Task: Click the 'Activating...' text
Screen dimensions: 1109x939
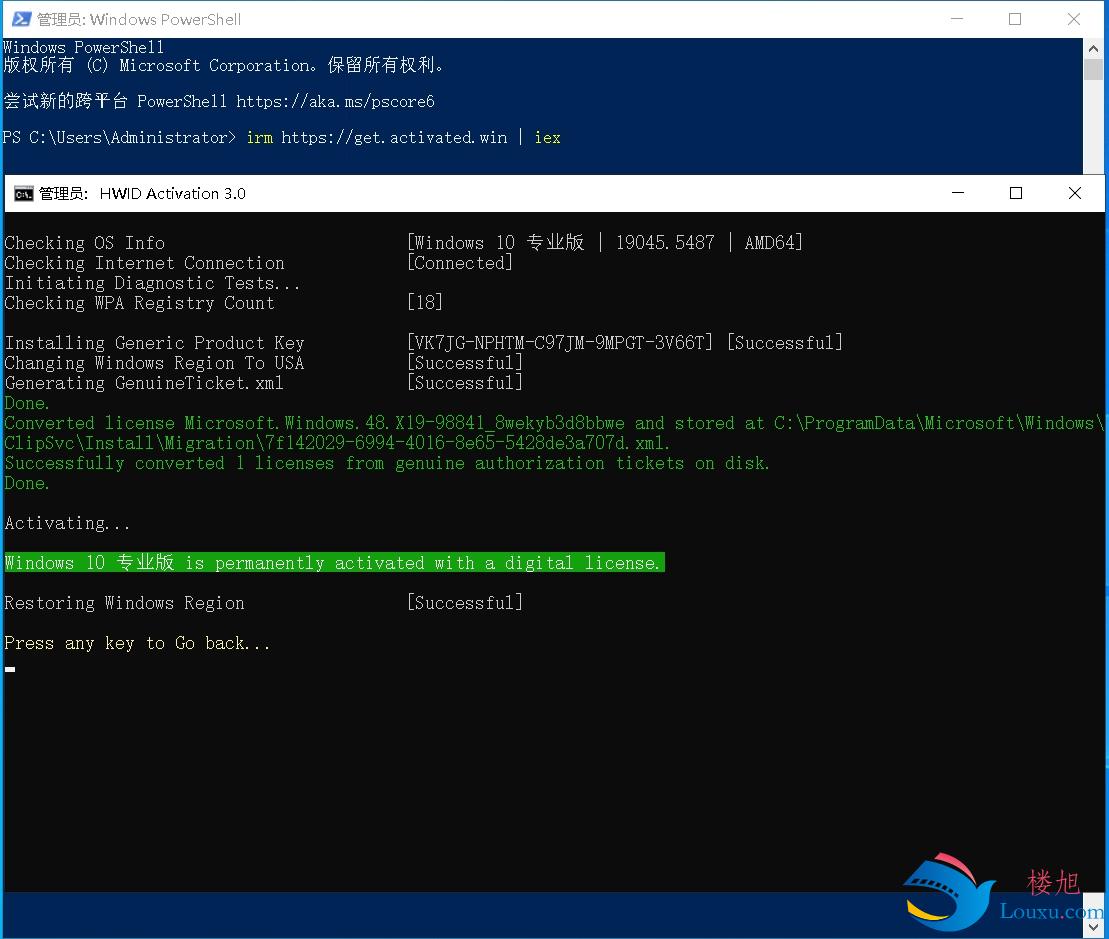Action: [x=67, y=523]
